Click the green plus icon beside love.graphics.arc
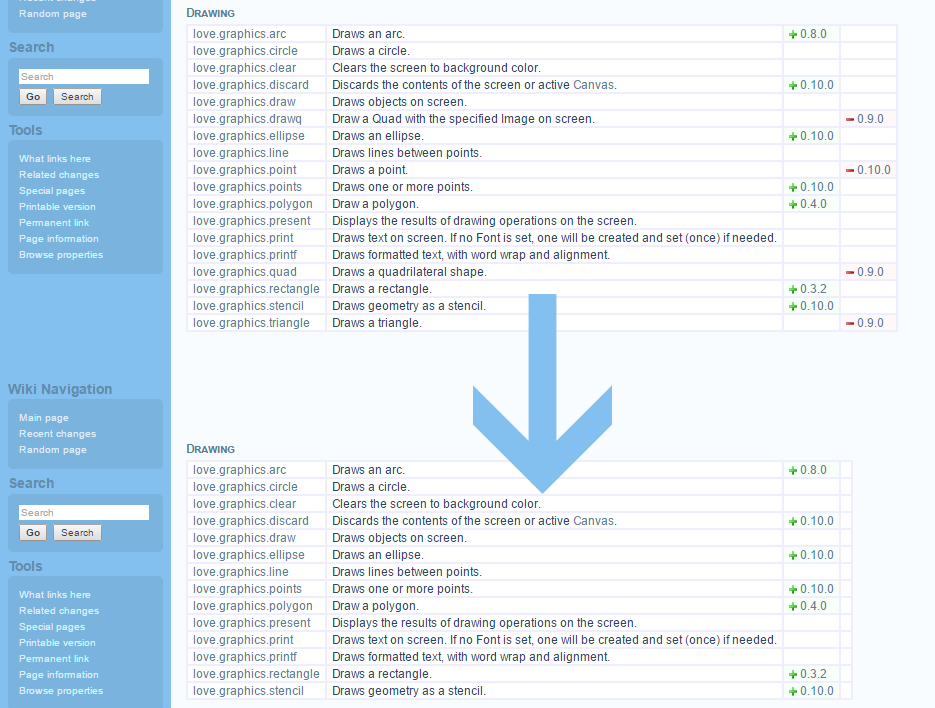 pos(795,34)
